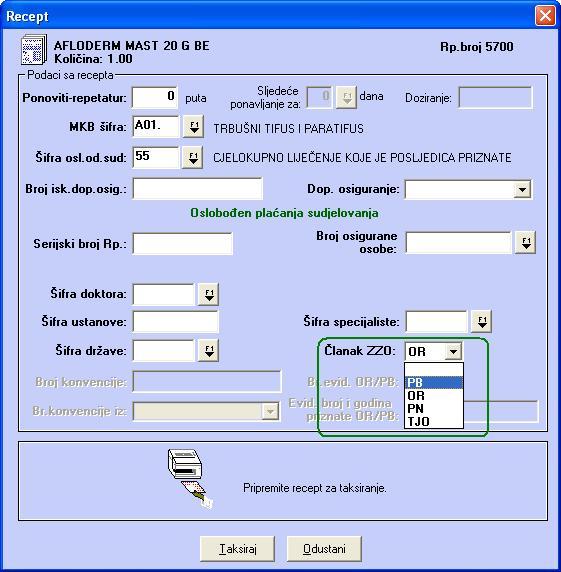Screen dimensions: 561x572
Task: Open the F1 lookup for Broj osigurane osobe
Action: point(526,243)
